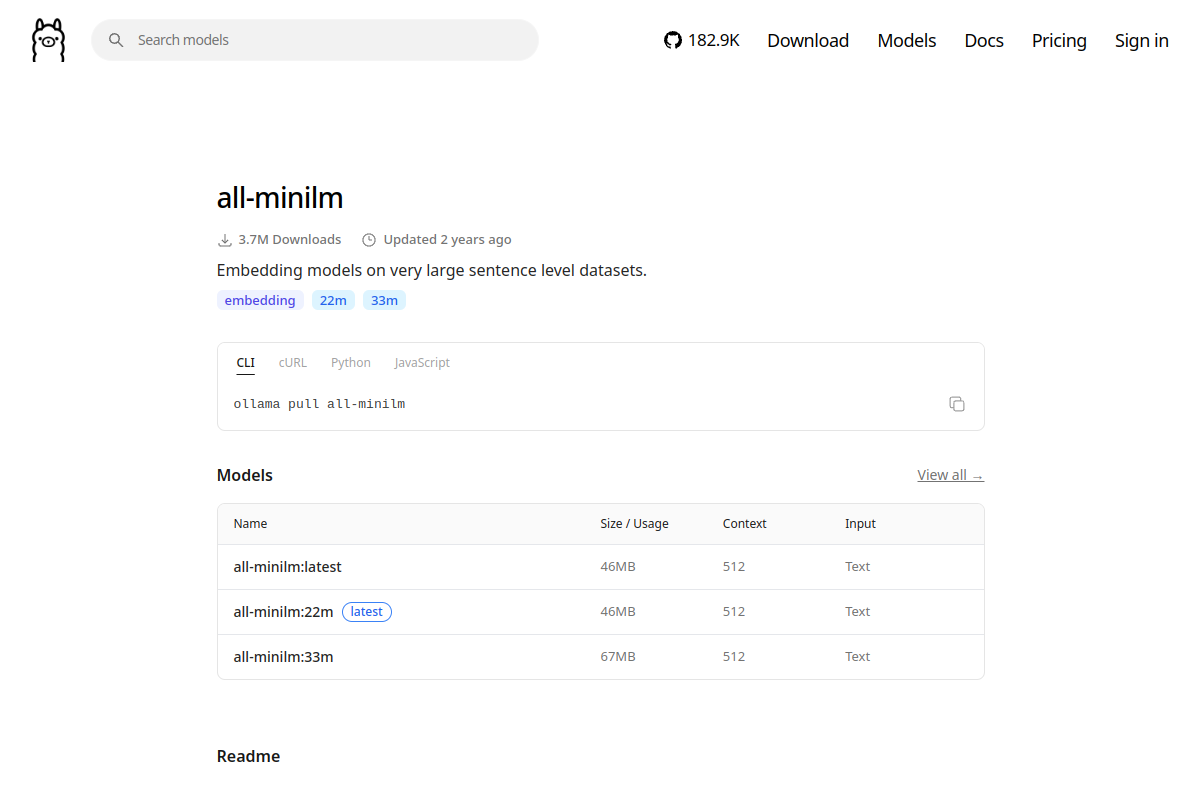1200x800 pixels.
Task: Click the ollama pull all-minilm command text
Action: click(320, 404)
